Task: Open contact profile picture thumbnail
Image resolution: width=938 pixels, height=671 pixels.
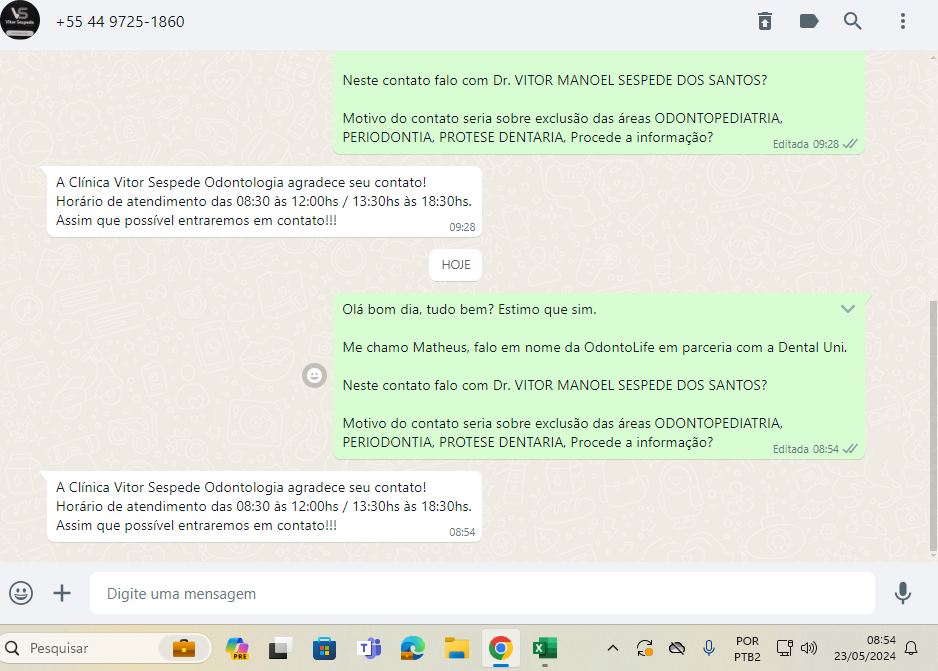Action: click(21, 21)
